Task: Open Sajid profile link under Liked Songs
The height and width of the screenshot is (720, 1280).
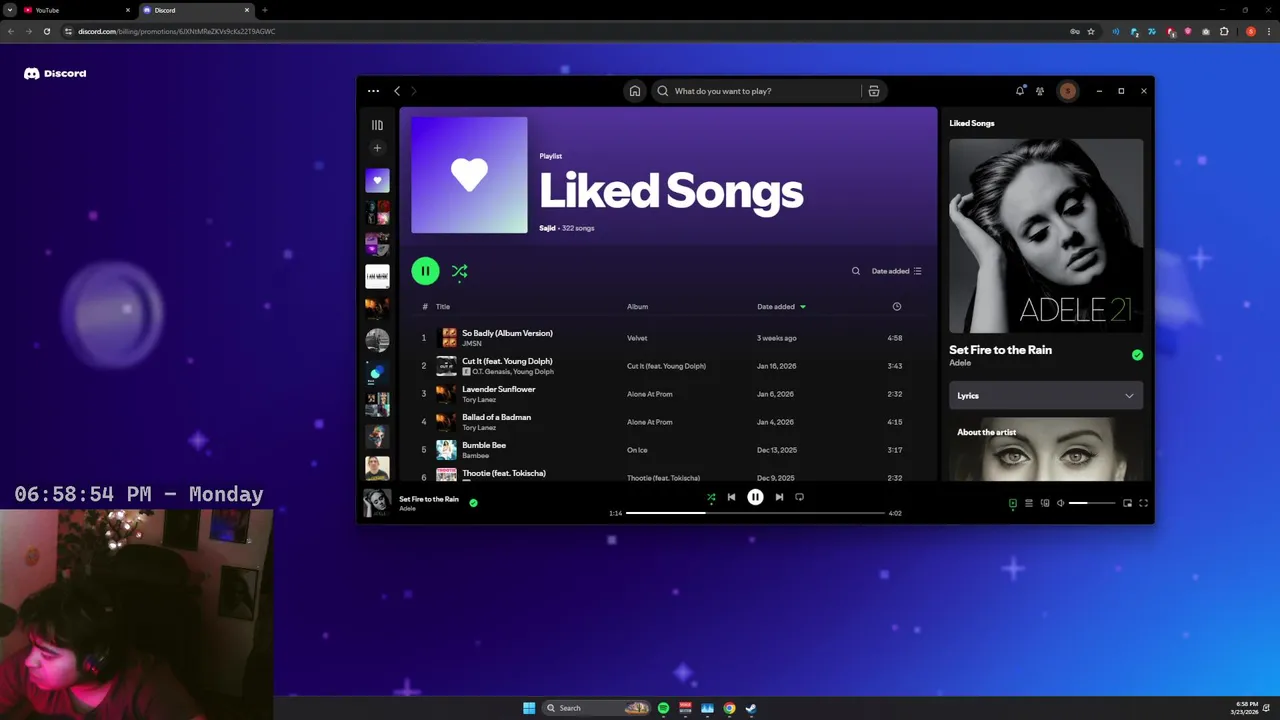Action: (547, 228)
